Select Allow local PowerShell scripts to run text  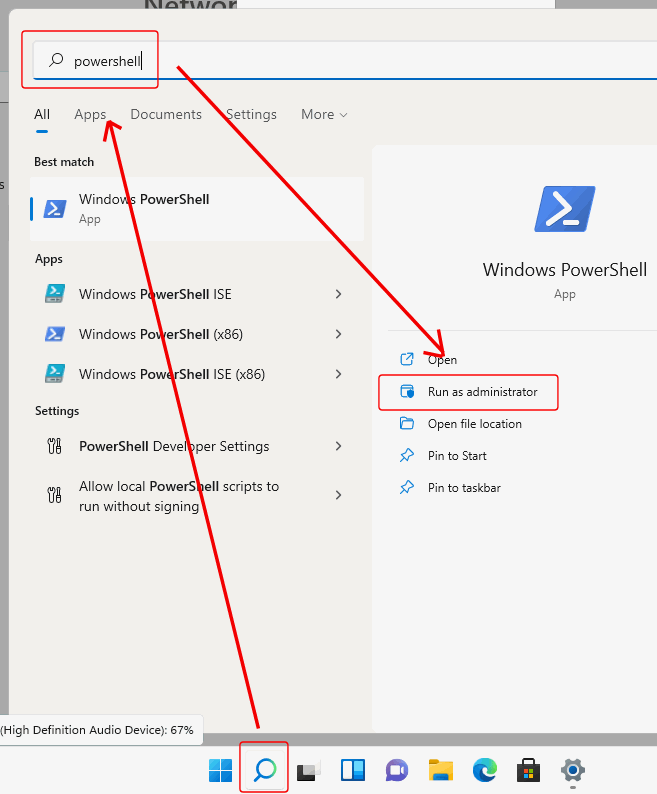pyautogui.click(x=179, y=496)
